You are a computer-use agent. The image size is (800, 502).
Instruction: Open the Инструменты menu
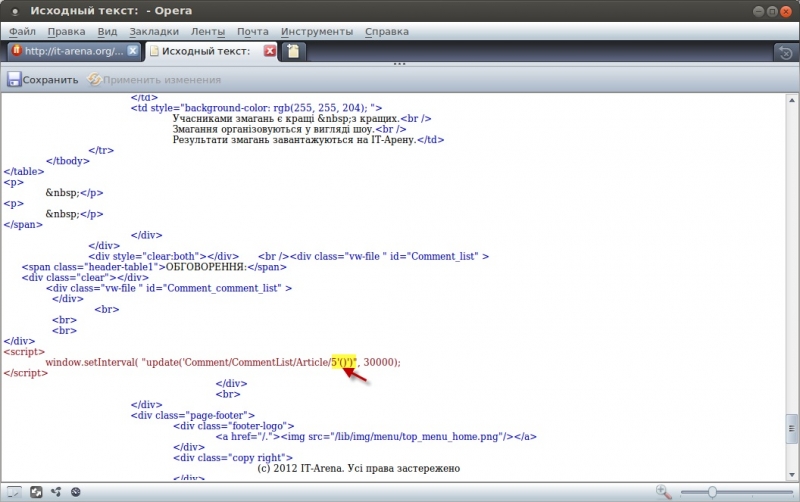317,32
